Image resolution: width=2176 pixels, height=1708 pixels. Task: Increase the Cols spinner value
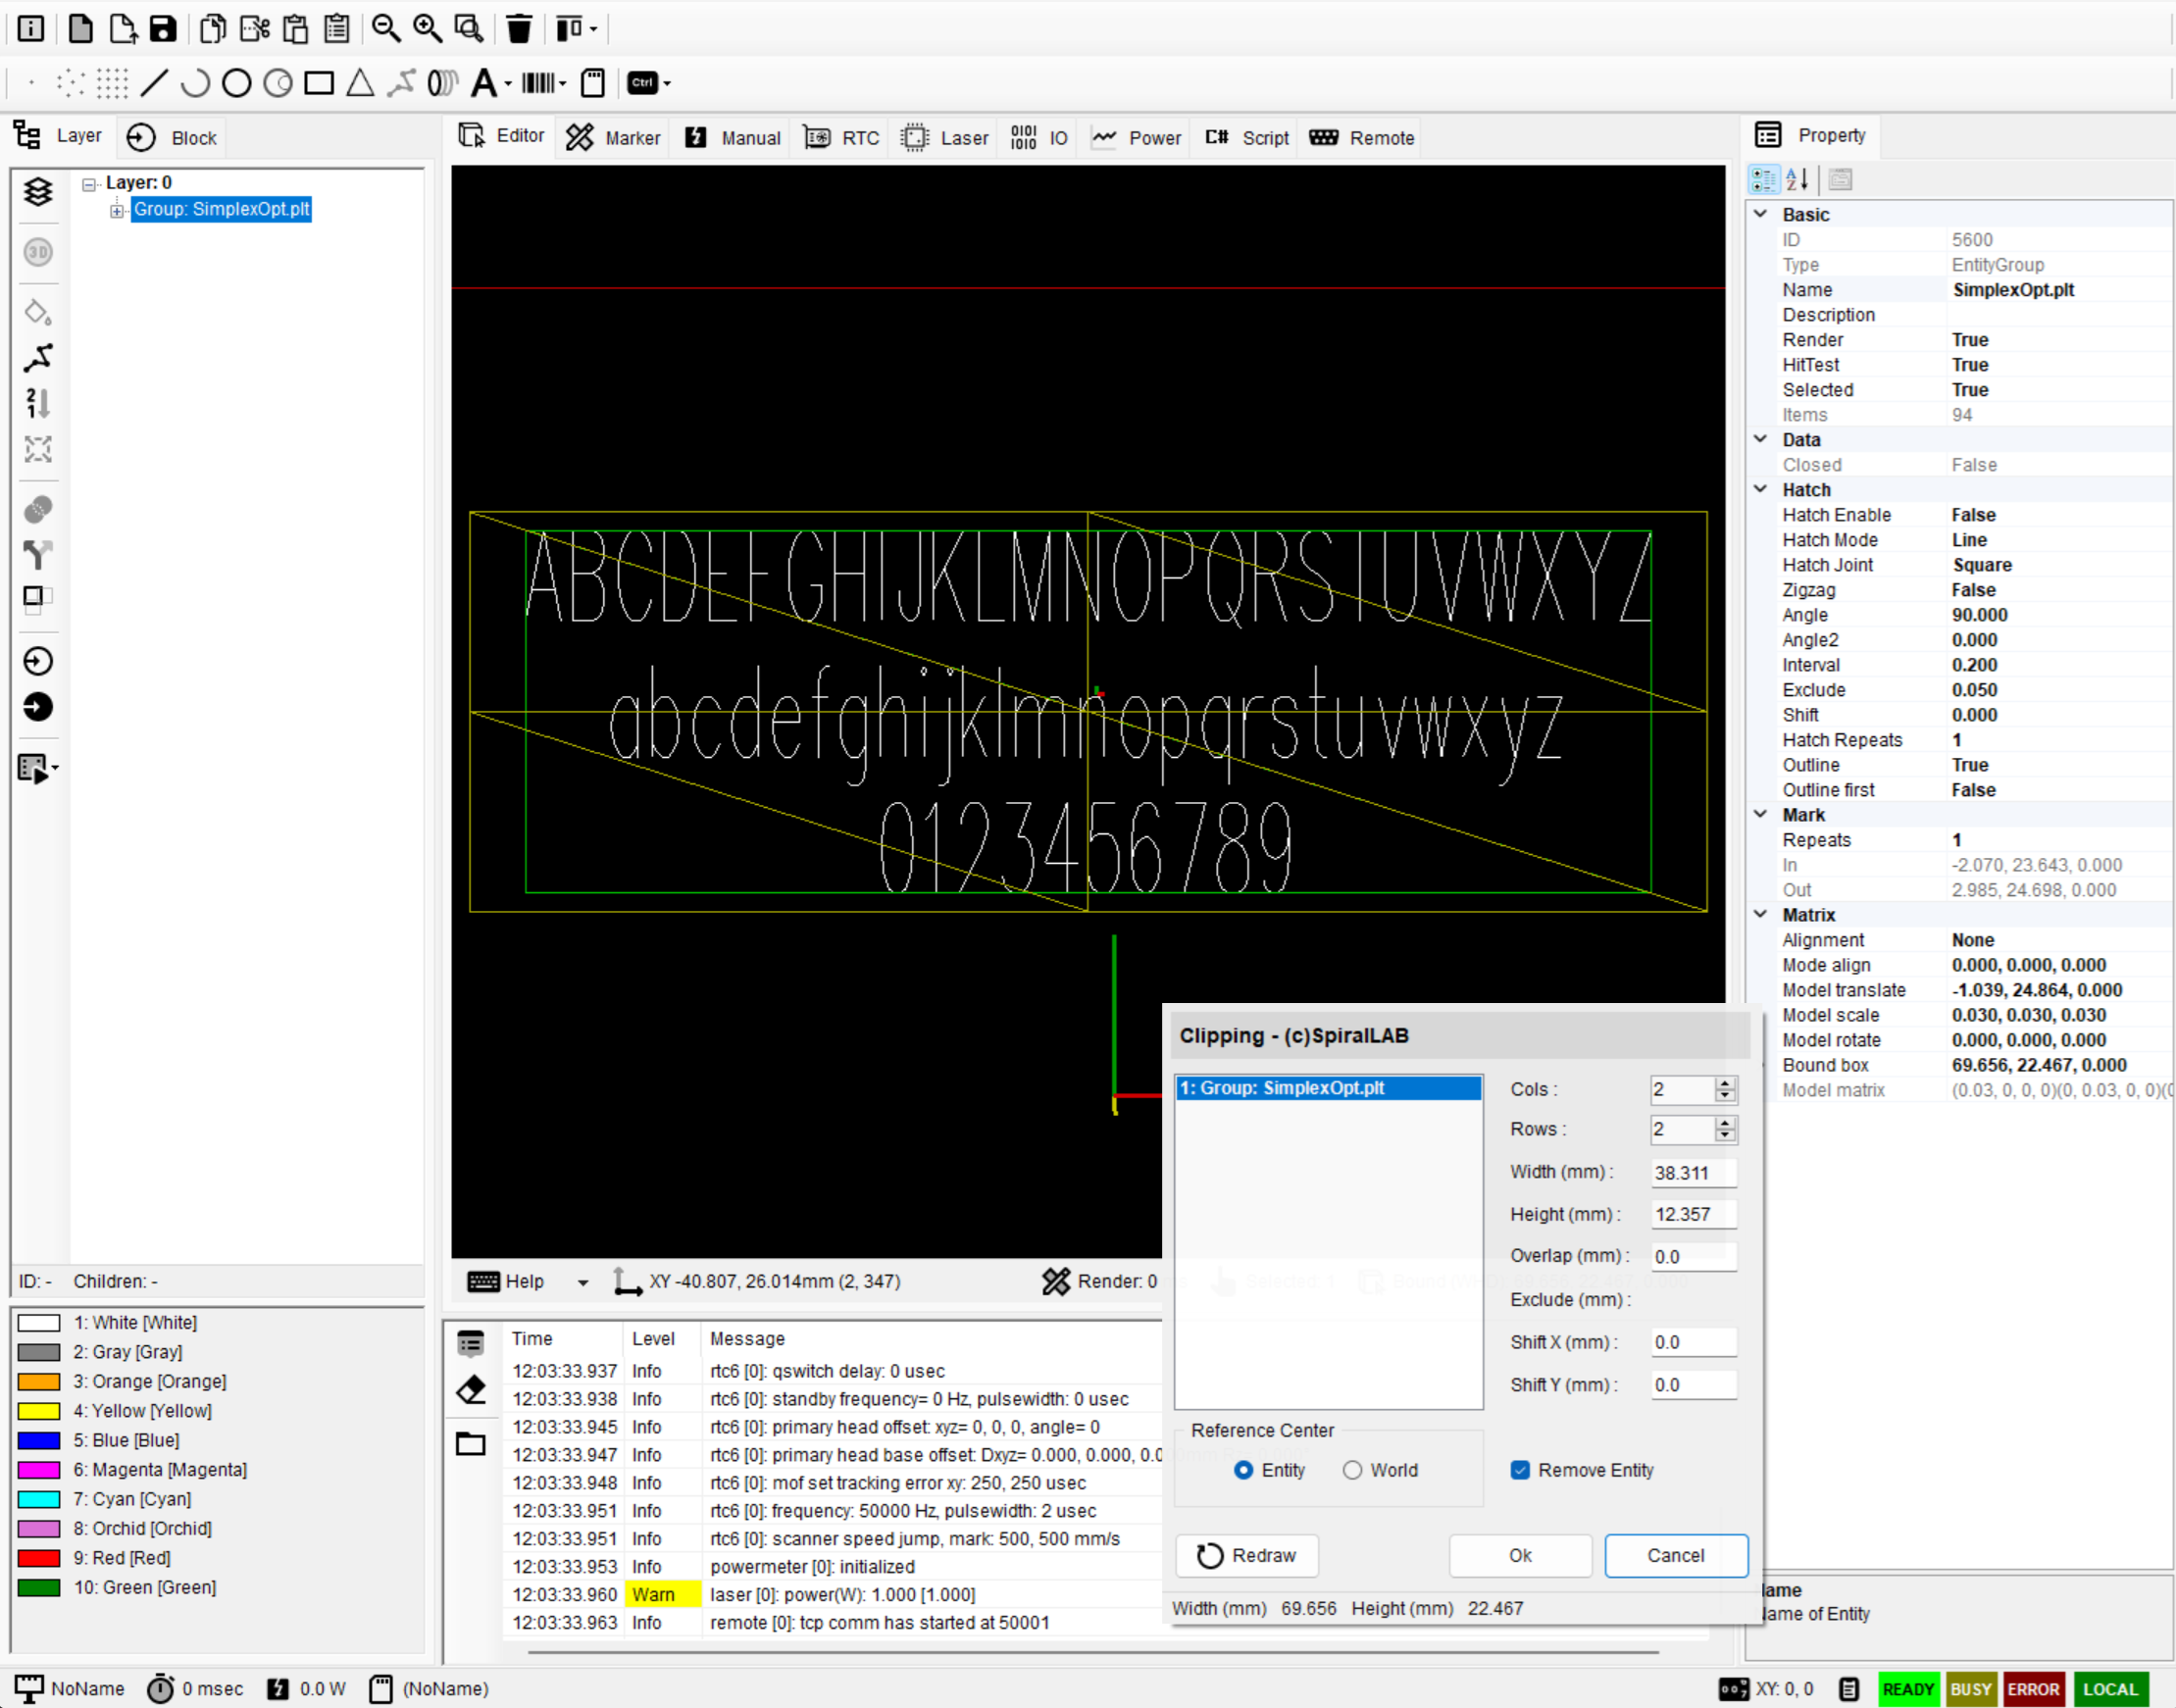1725,1083
